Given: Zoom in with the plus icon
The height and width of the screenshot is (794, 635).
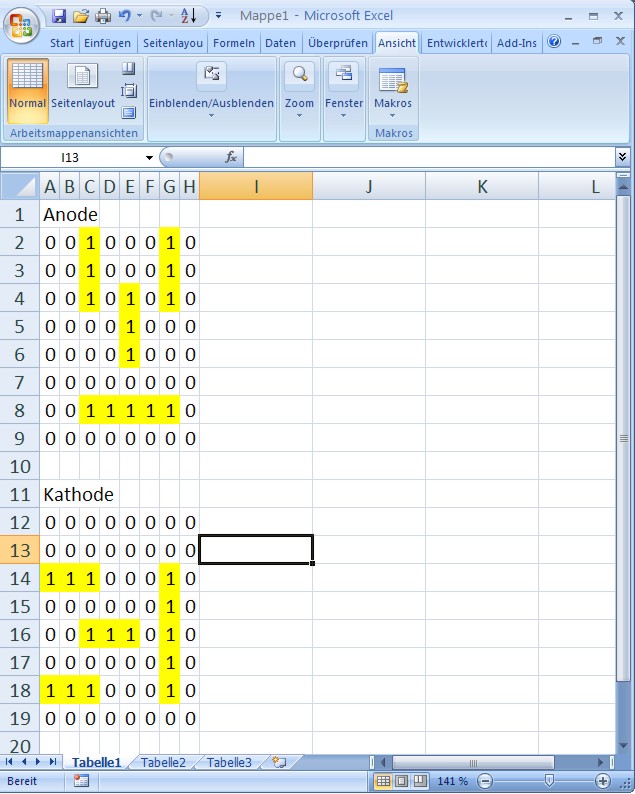Looking at the screenshot, I should (x=603, y=780).
